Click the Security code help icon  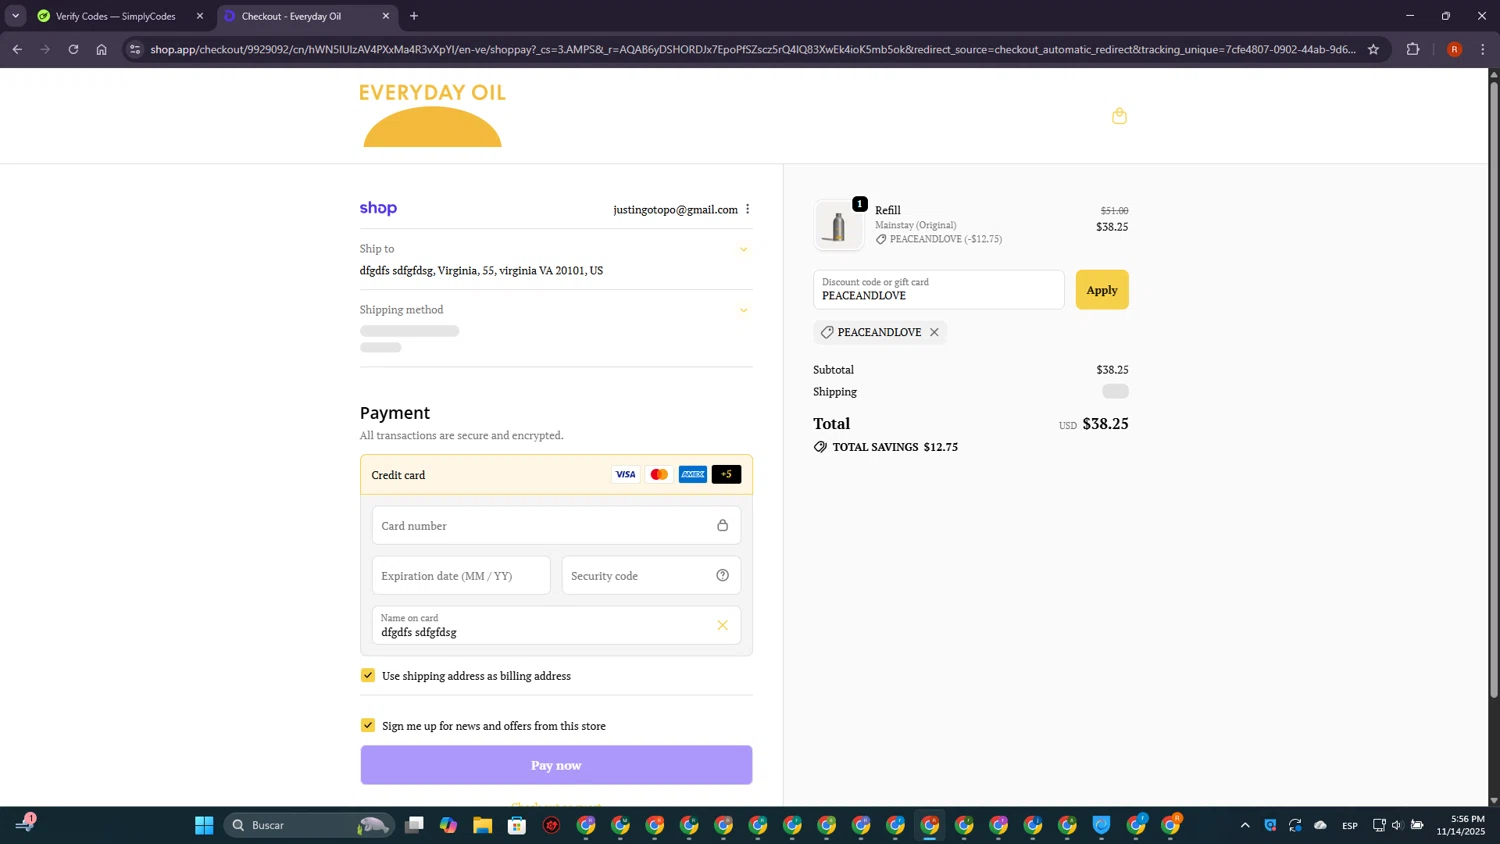tap(722, 575)
